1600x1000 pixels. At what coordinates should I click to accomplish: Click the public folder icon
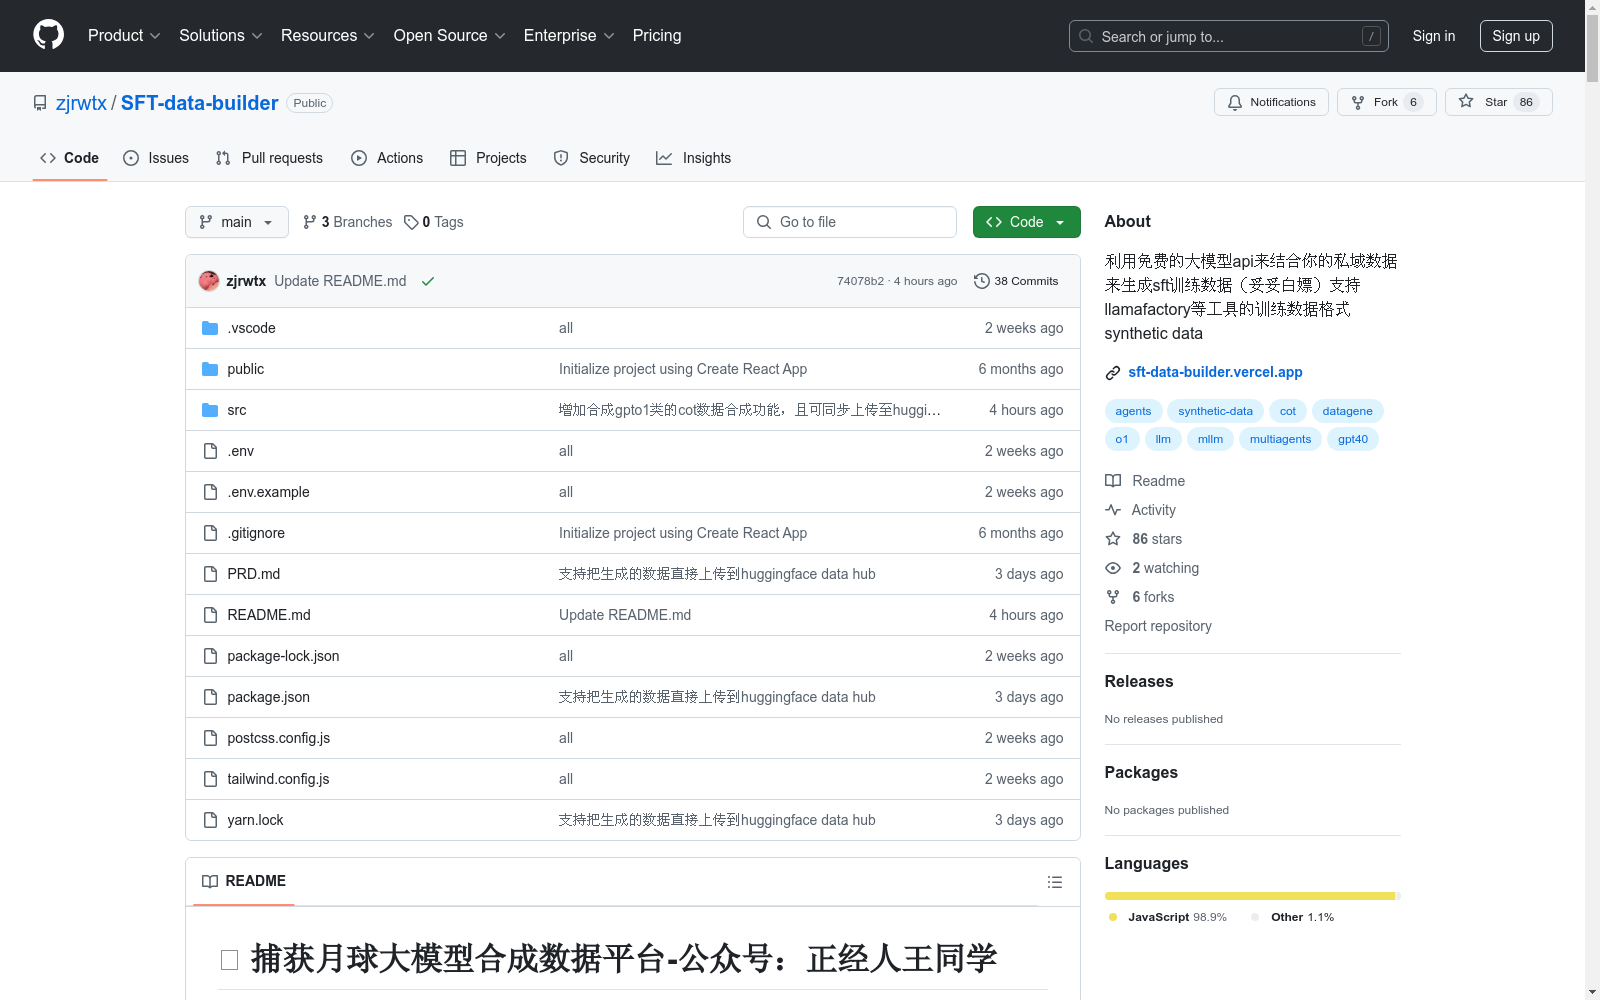pyautogui.click(x=210, y=369)
